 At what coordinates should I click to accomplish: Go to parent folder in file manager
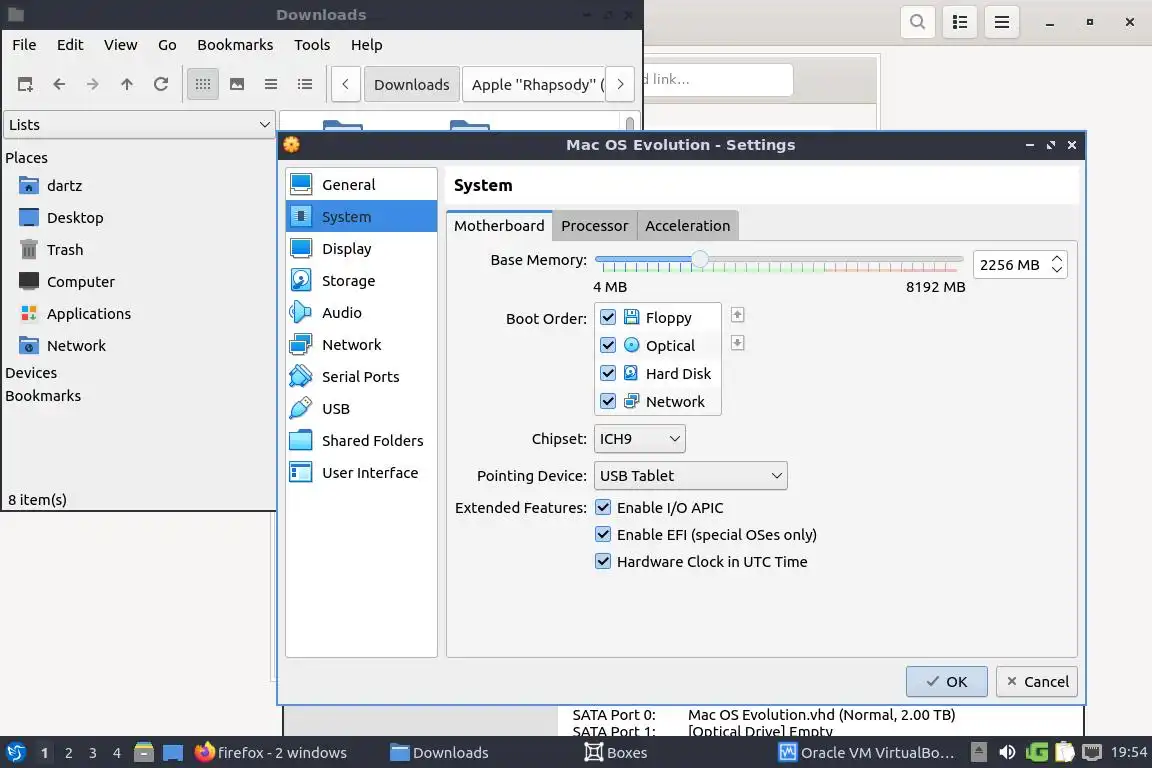click(126, 84)
